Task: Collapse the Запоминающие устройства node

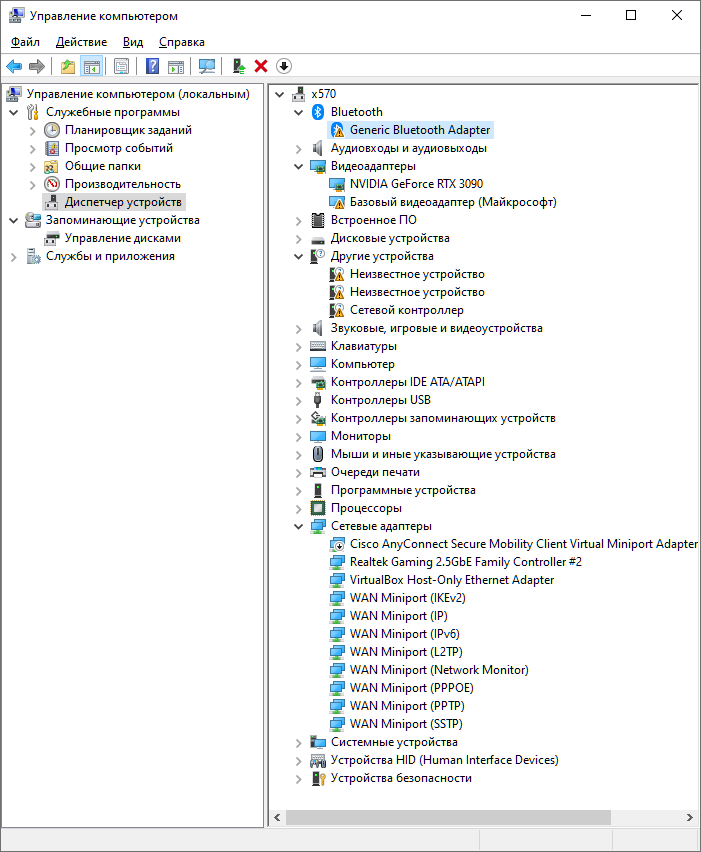Action: (x=14, y=221)
